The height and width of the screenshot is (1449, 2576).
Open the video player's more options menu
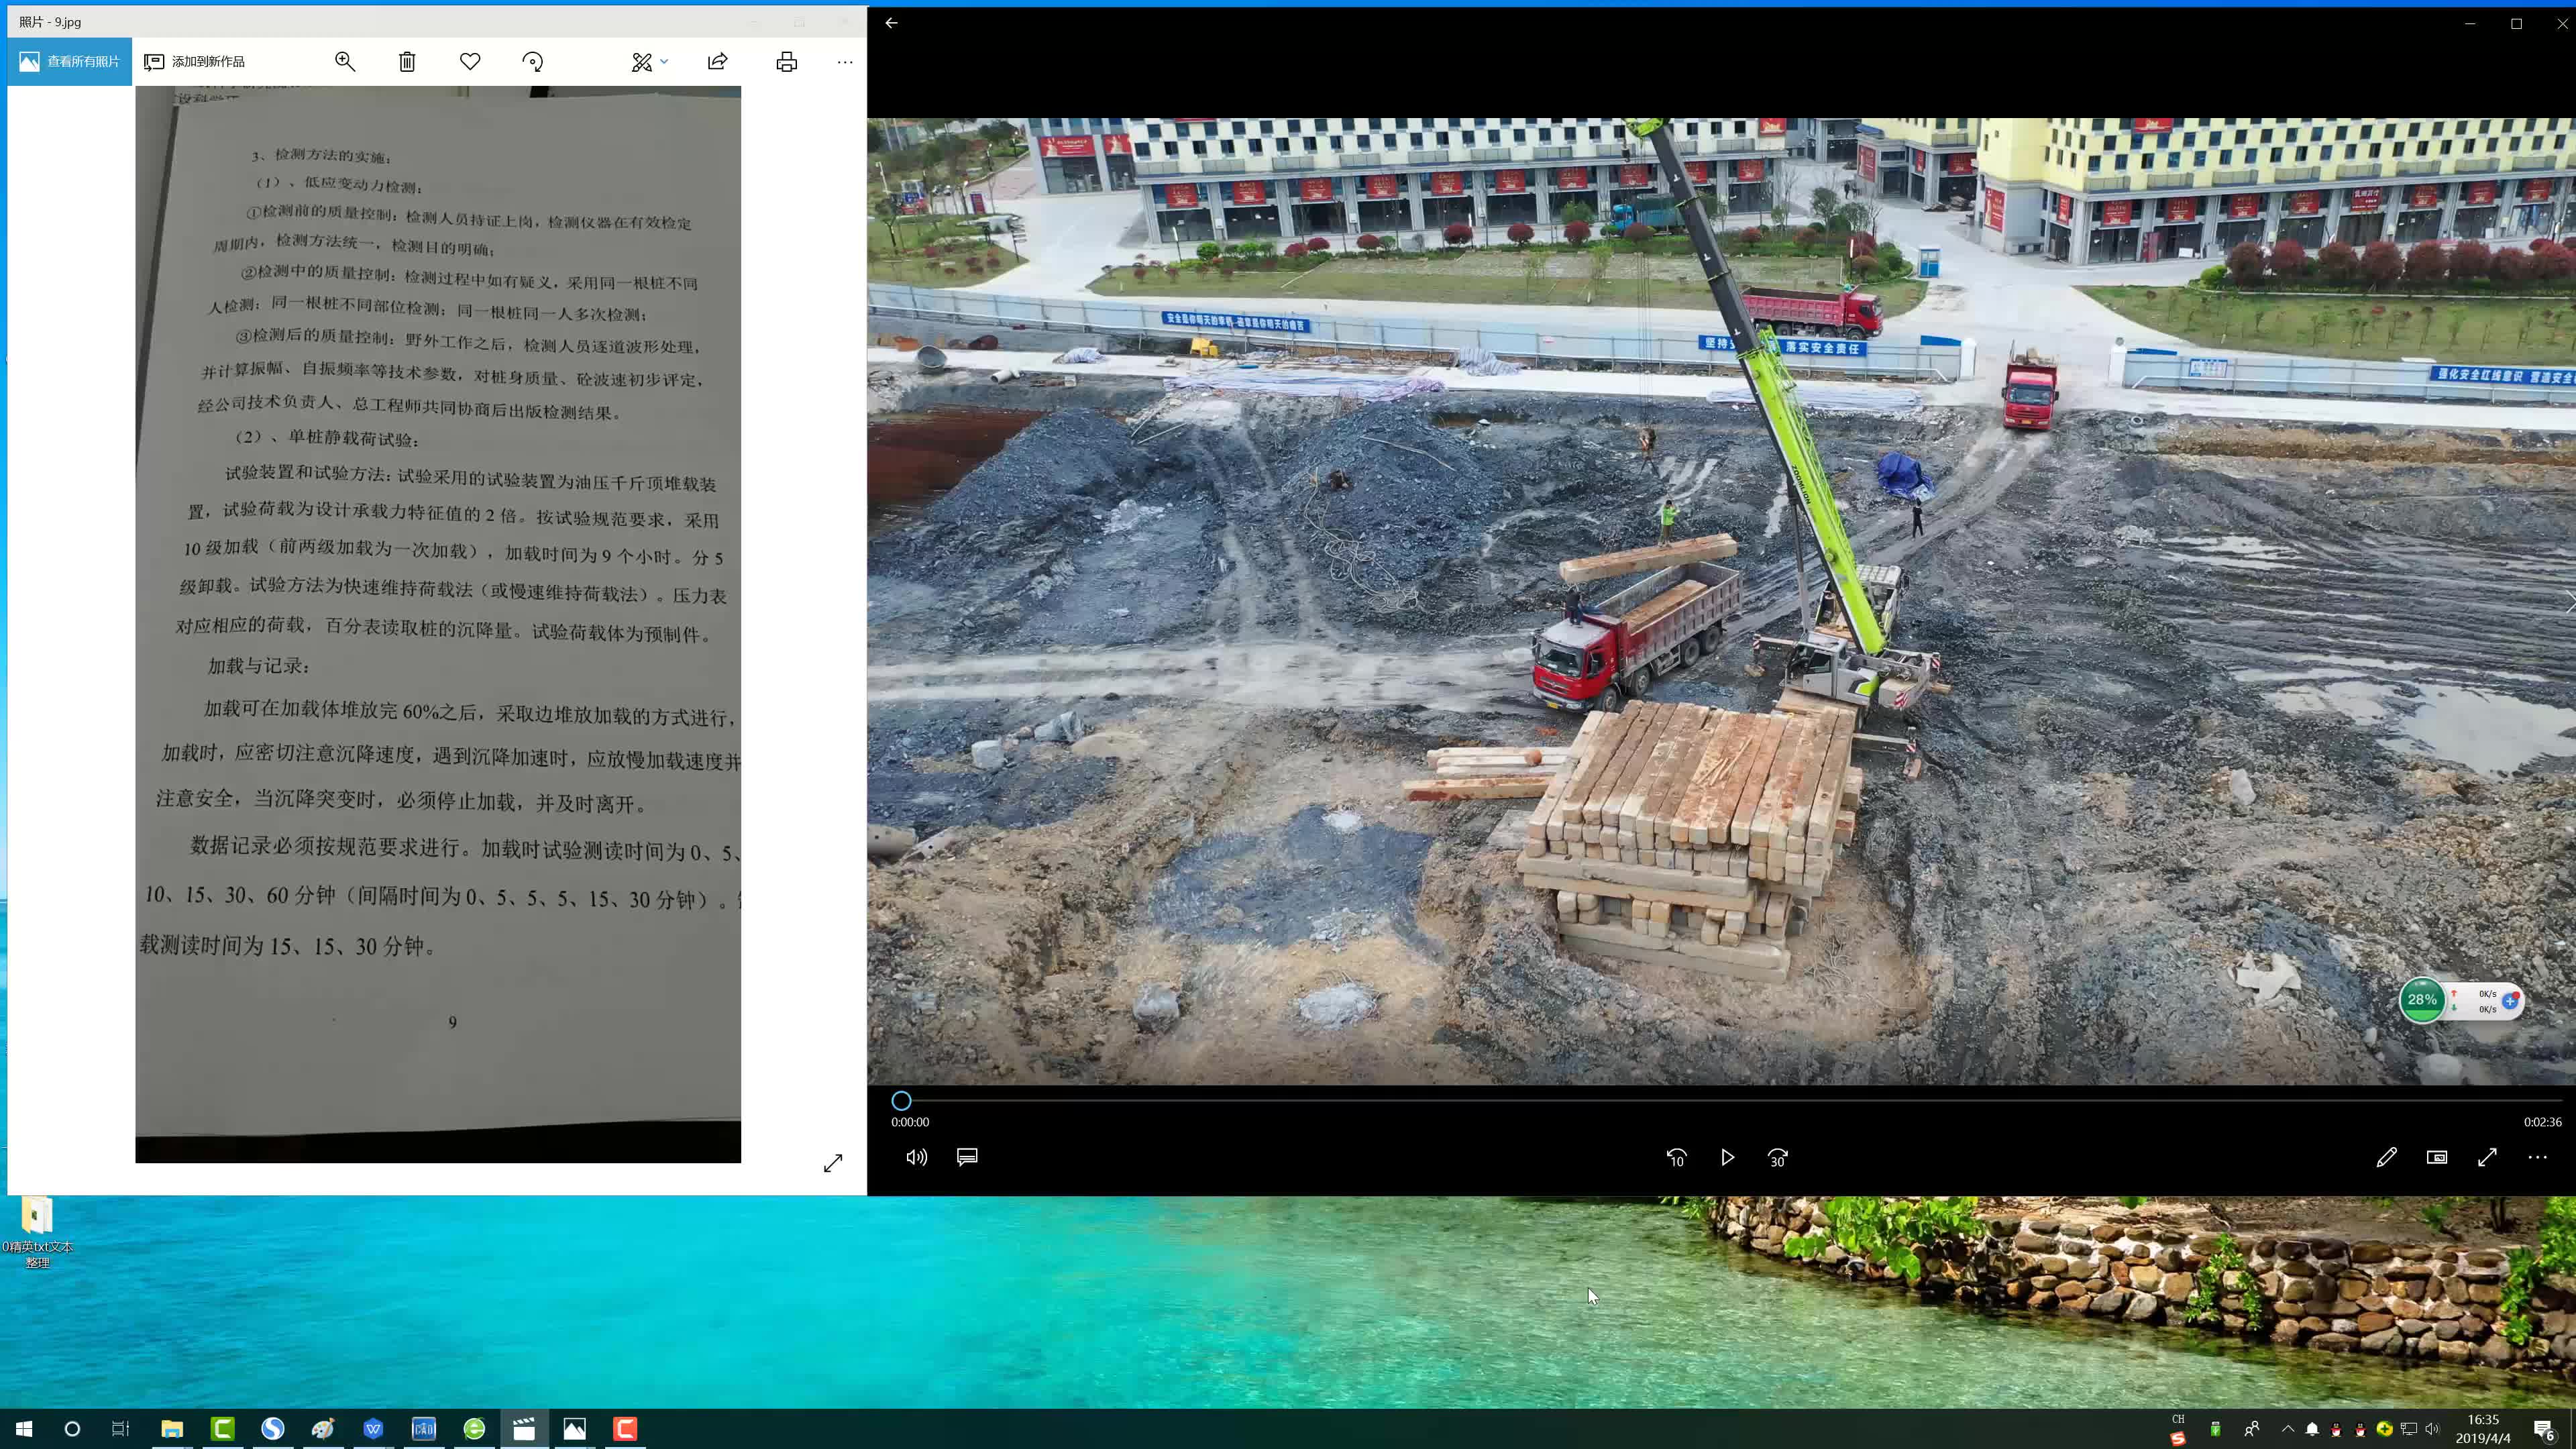pyautogui.click(x=2538, y=1157)
